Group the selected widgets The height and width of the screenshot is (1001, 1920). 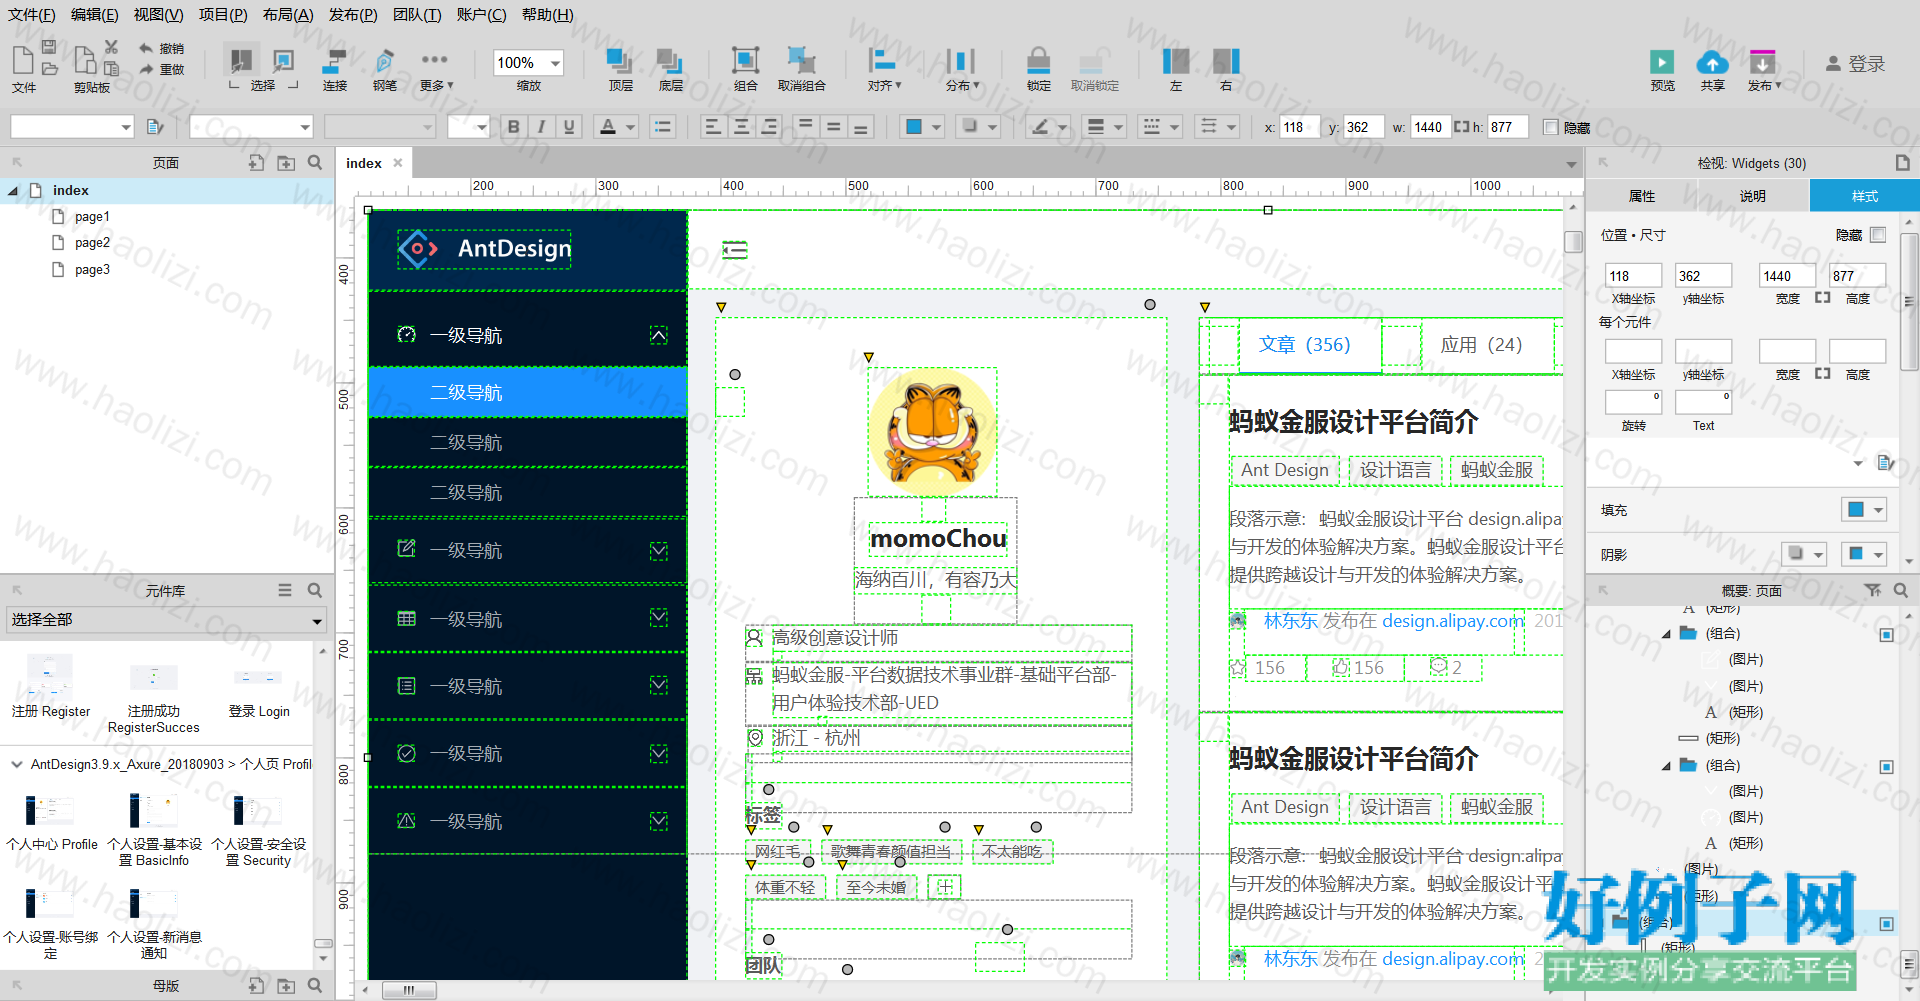[745, 69]
